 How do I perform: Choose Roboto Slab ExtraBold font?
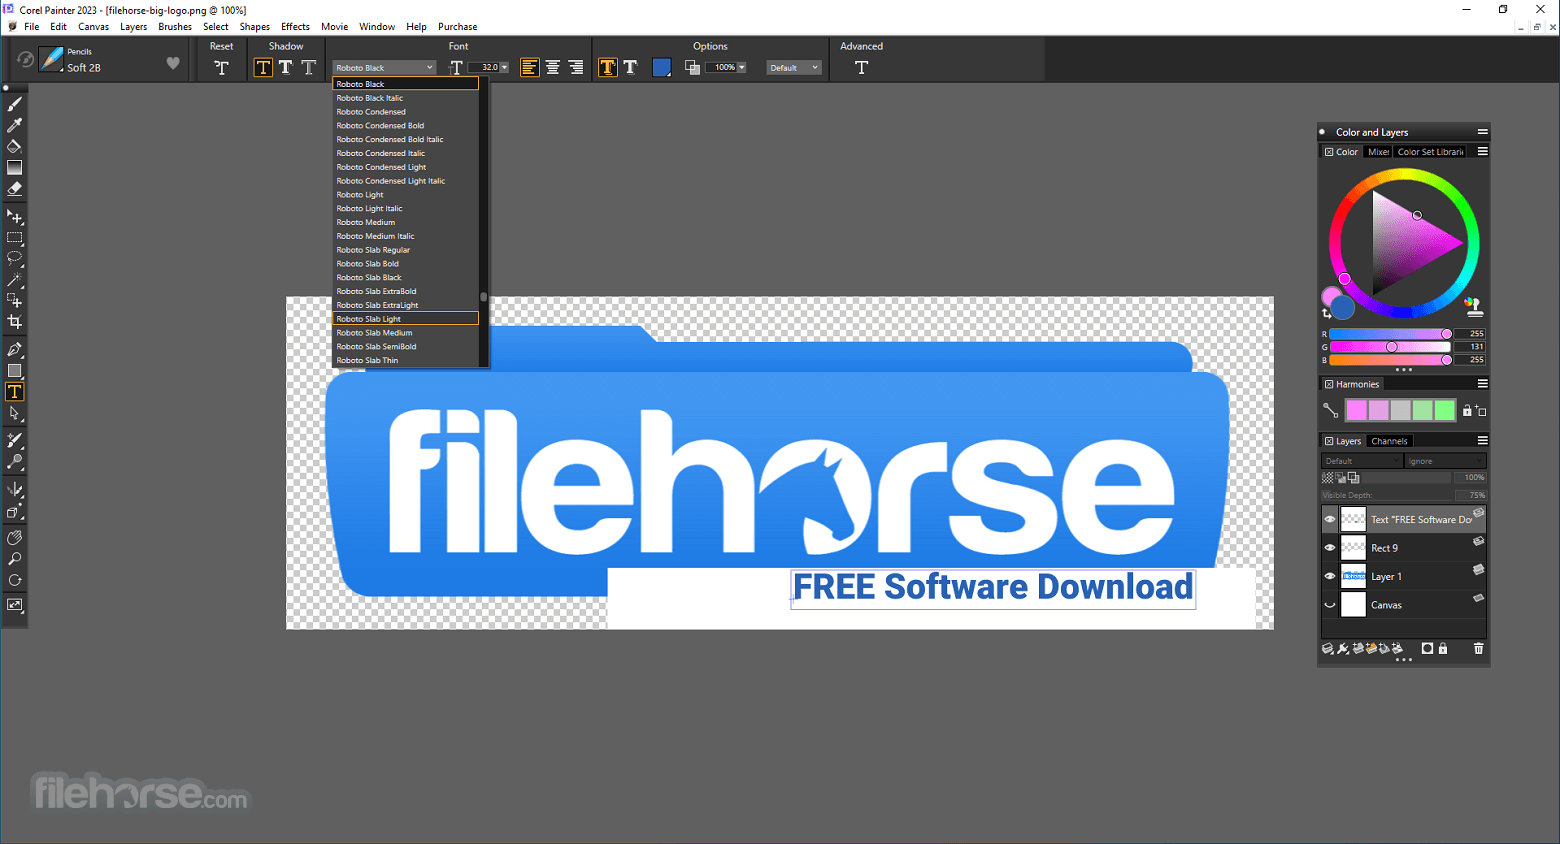pyautogui.click(x=406, y=291)
